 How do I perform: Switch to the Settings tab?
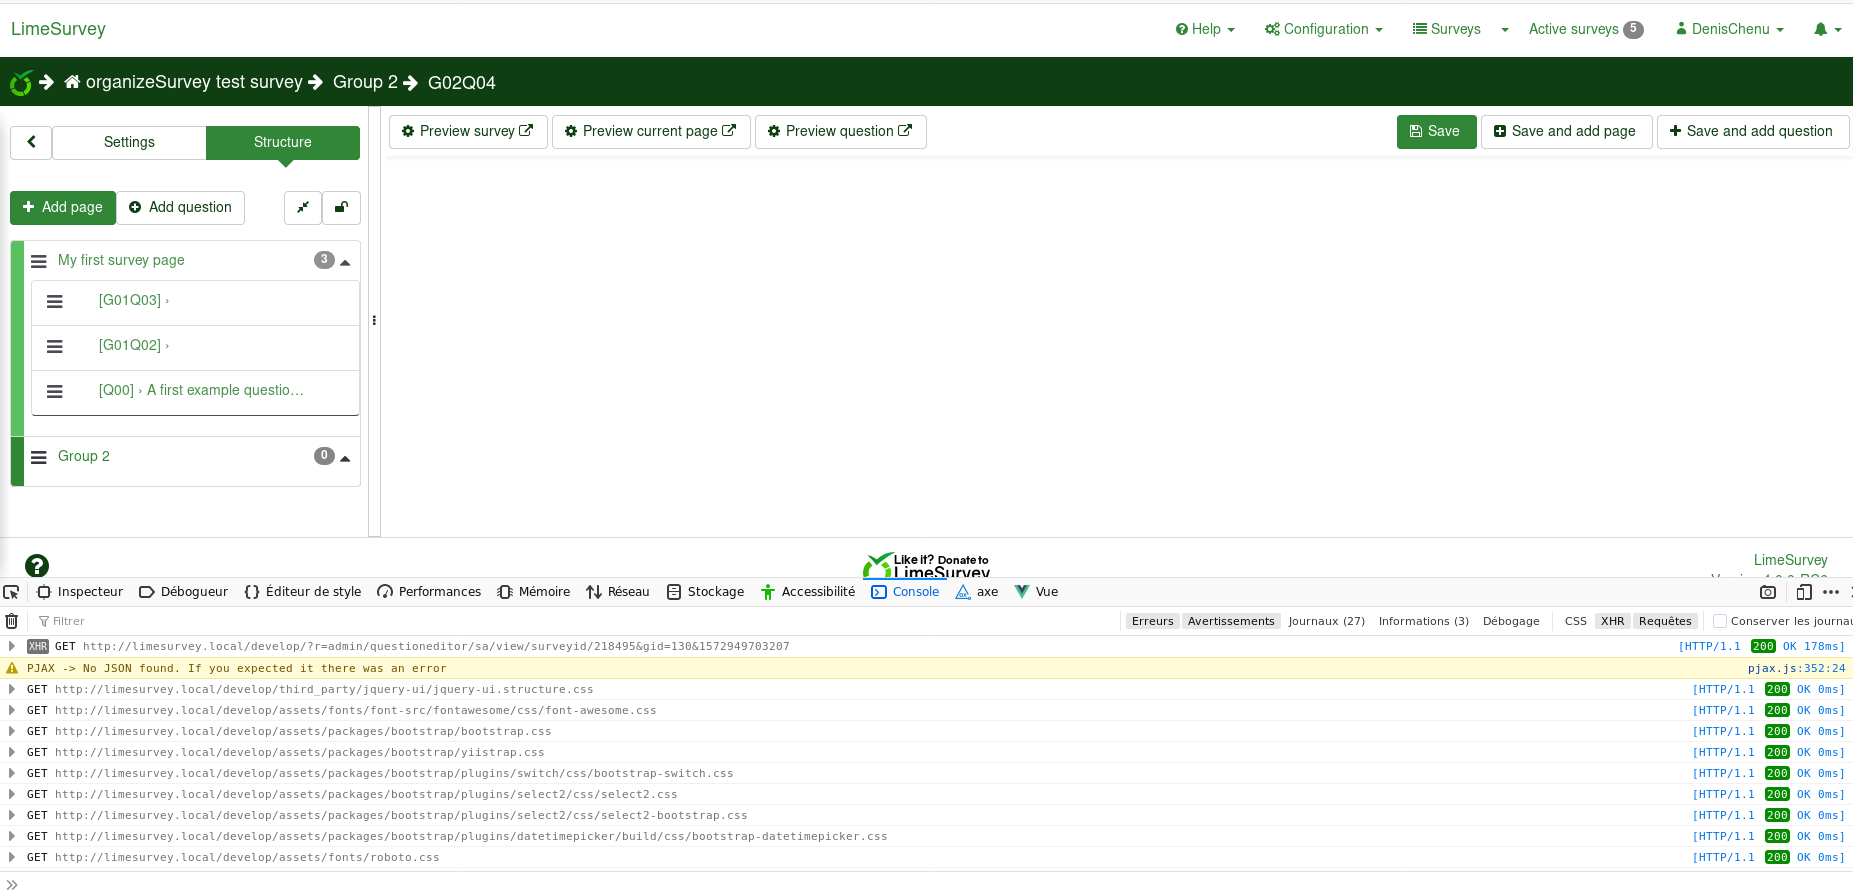pyautogui.click(x=129, y=142)
